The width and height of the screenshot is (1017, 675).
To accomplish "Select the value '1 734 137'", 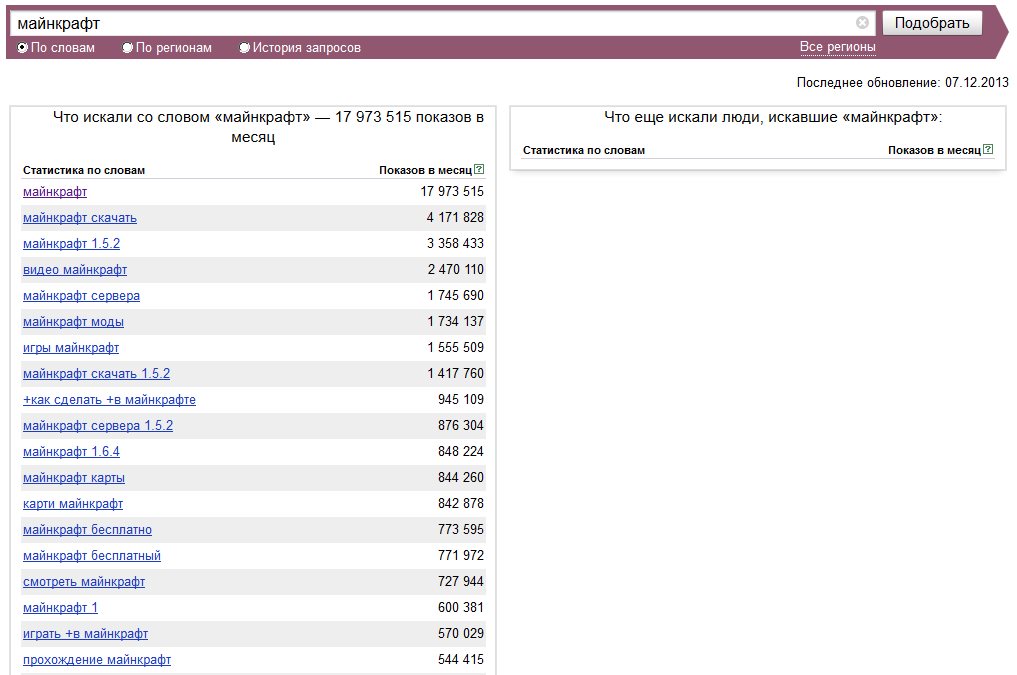I will pos(455,322).
